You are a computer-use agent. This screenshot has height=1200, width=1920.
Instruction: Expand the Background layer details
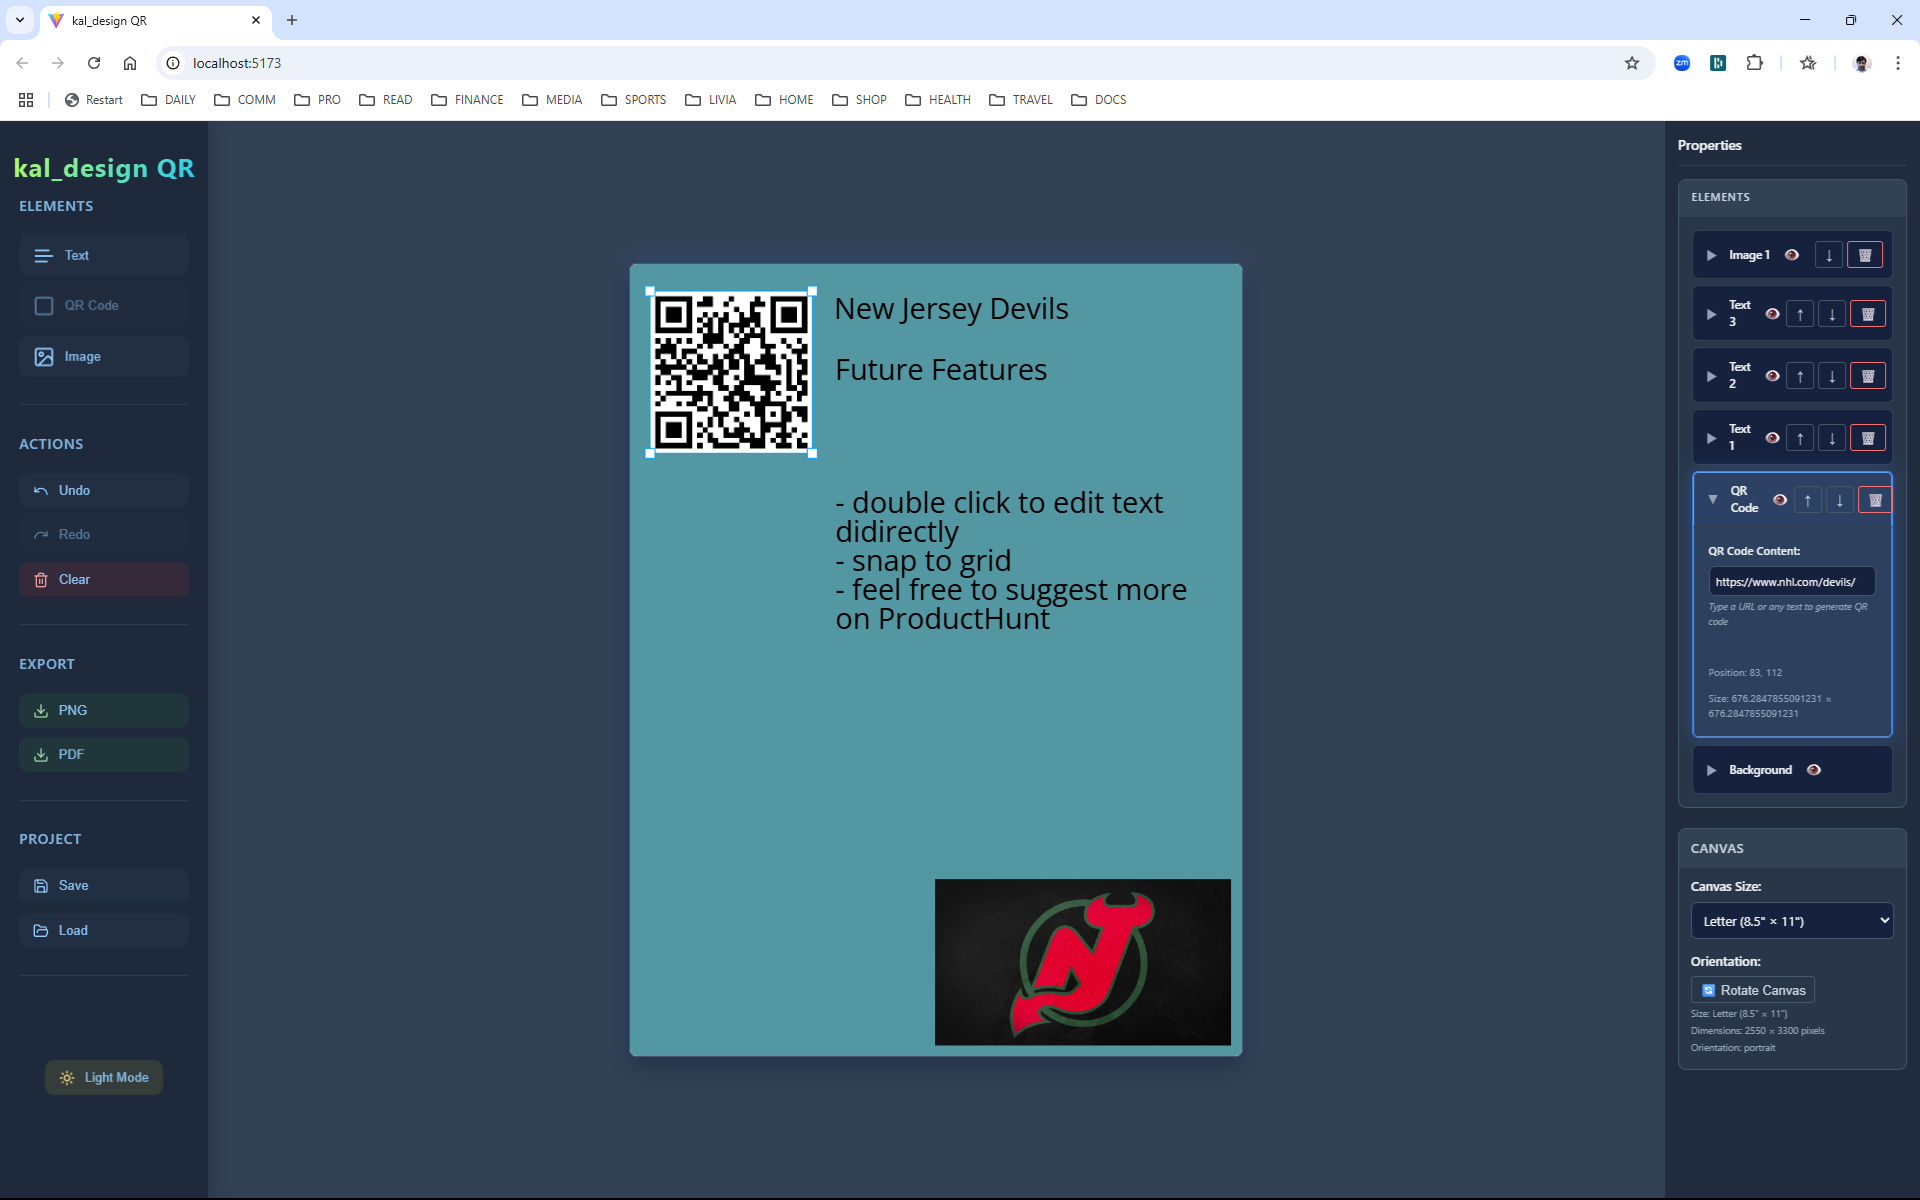click(1711, 770)
